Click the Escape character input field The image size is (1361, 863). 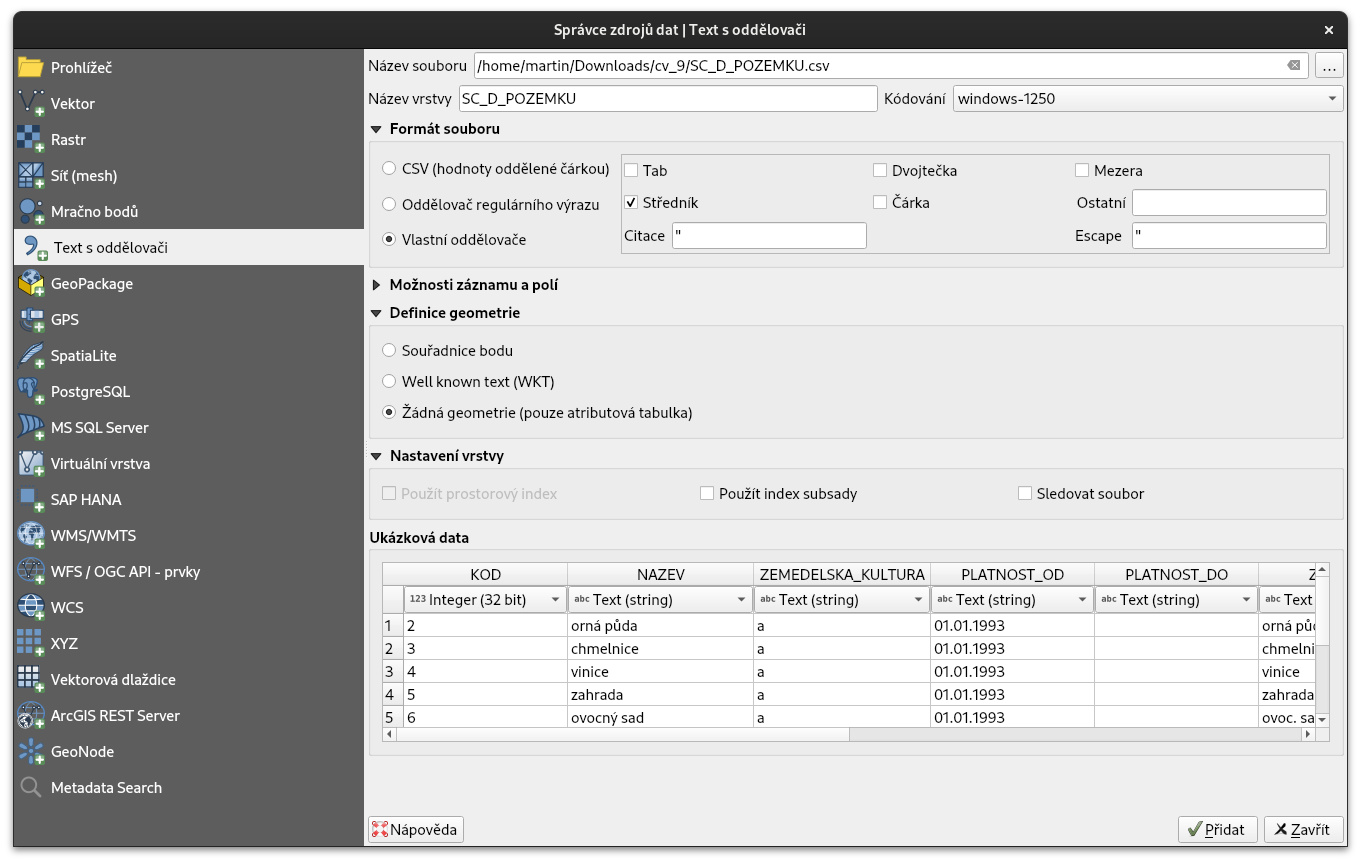coord(1229,236)
